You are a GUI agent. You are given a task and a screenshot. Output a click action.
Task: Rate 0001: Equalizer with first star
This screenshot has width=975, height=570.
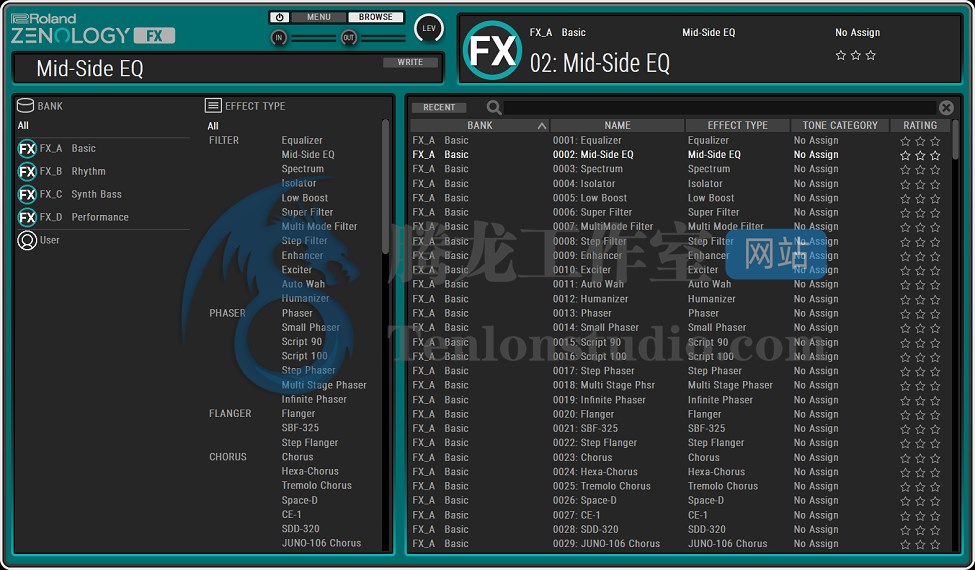coord(905,142)
